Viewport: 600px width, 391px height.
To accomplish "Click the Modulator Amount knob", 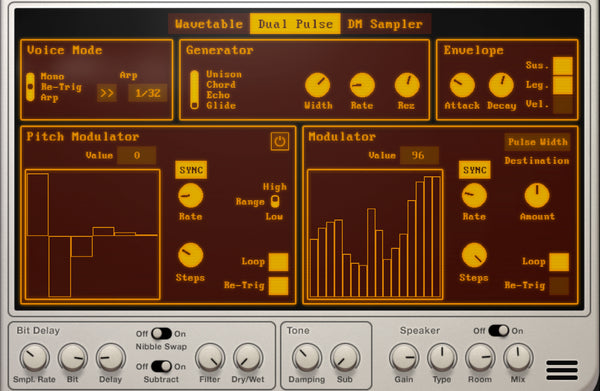I will point(537,196).
